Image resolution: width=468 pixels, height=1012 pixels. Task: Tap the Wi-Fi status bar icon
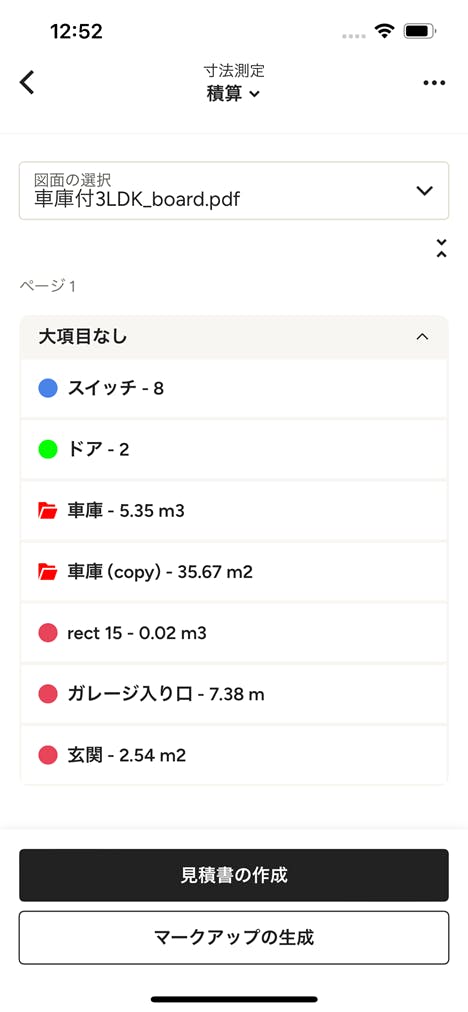click(385, 31)
